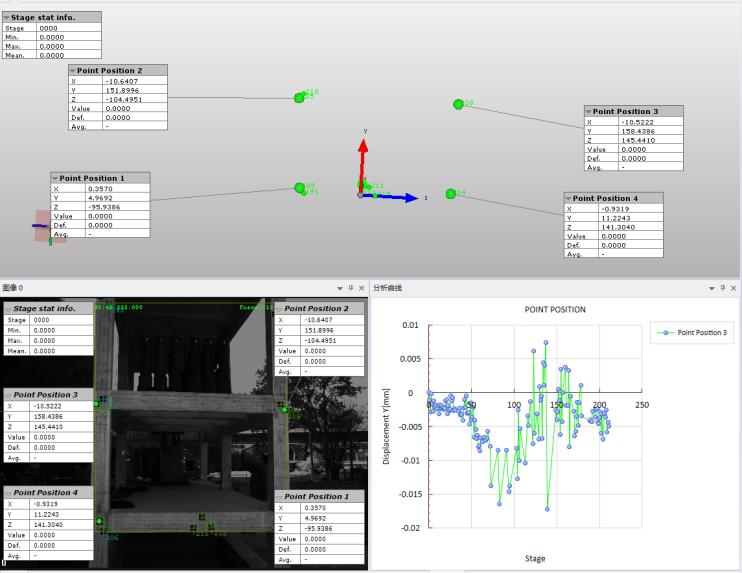Select the green point marker linked to Point Position 2
The width and height of the screenshot is (742, 573).
point(299,97)
